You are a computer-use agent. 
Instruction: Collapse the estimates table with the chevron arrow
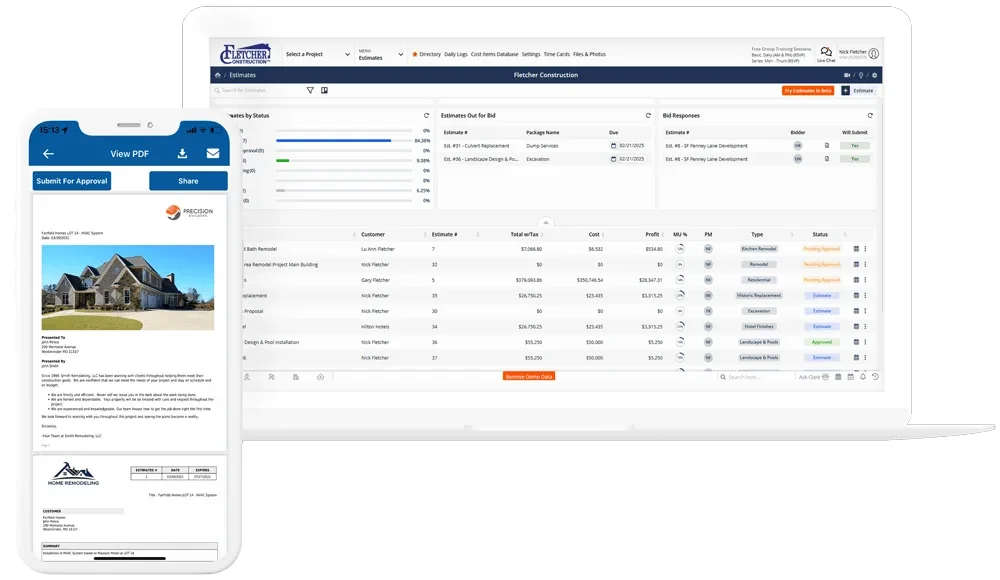coord(546,222)
